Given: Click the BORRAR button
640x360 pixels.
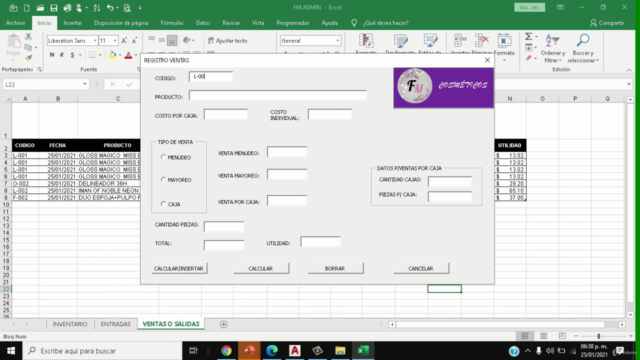Looking at the screenshot, I should coord(335,269).
